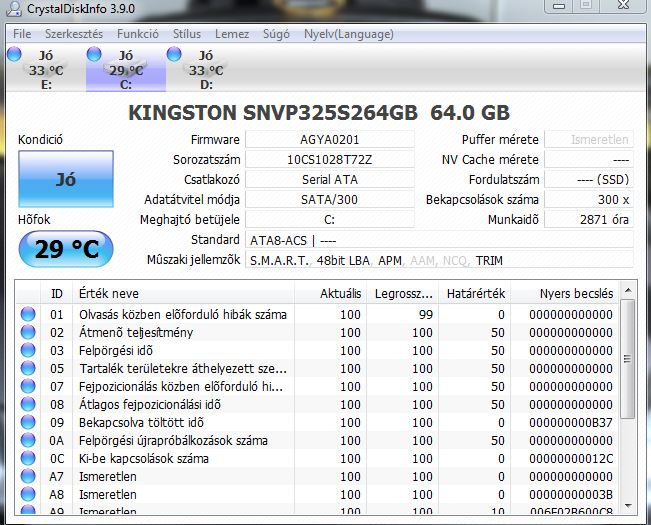Click status orb of attribute 02 row
The height and width of the screenshot is (525, 651).
tap(28, 332)
